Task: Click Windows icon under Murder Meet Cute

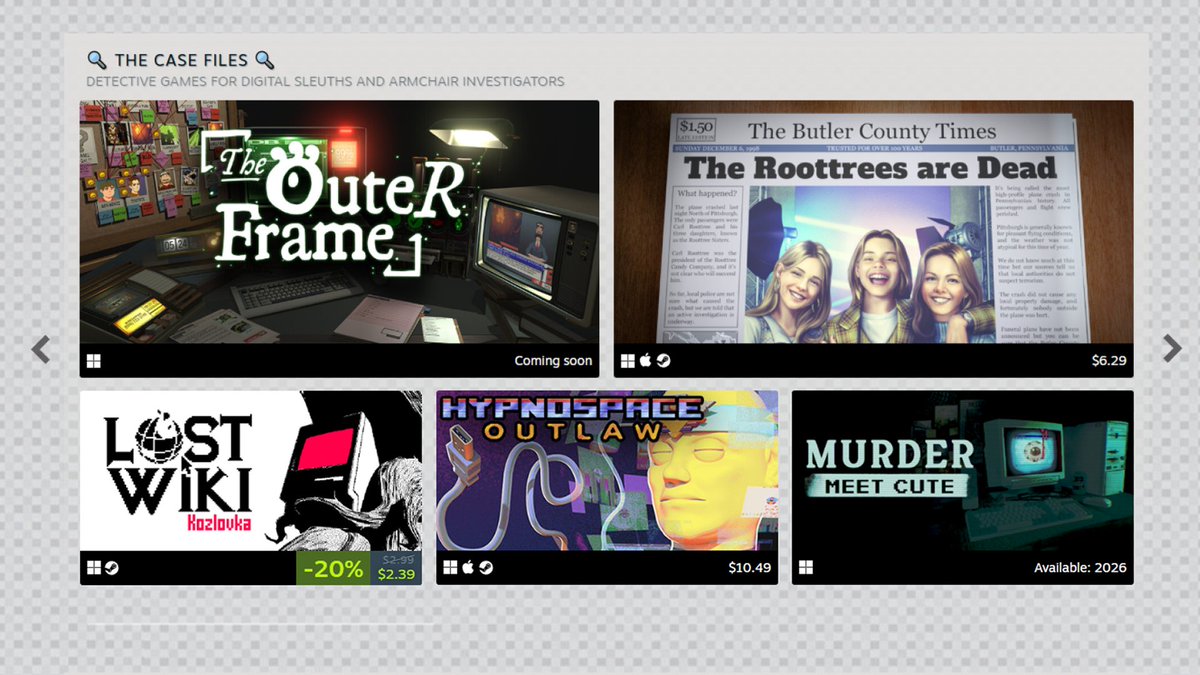Action: (806, 568)
